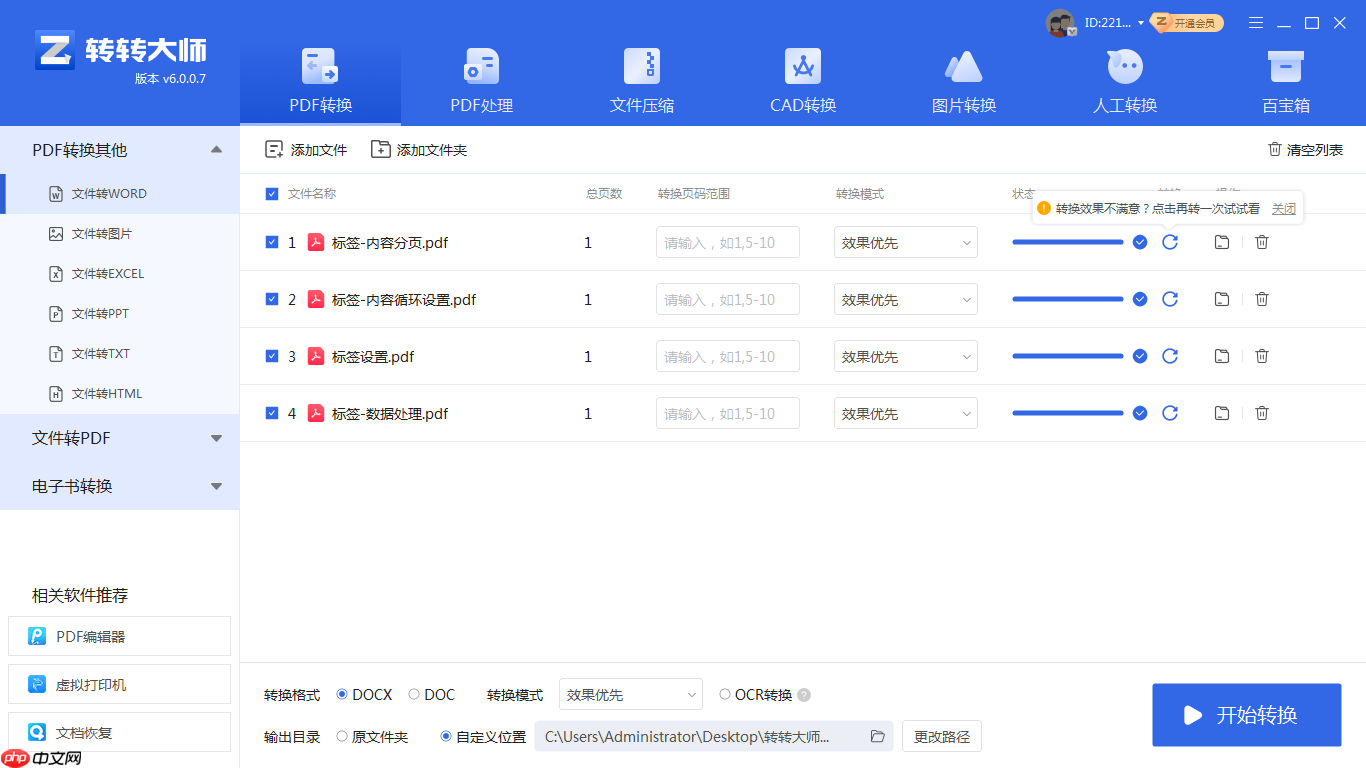
Task: Uncheck the select-all 文件名称 checkbox
Action: tap(272, 194)
